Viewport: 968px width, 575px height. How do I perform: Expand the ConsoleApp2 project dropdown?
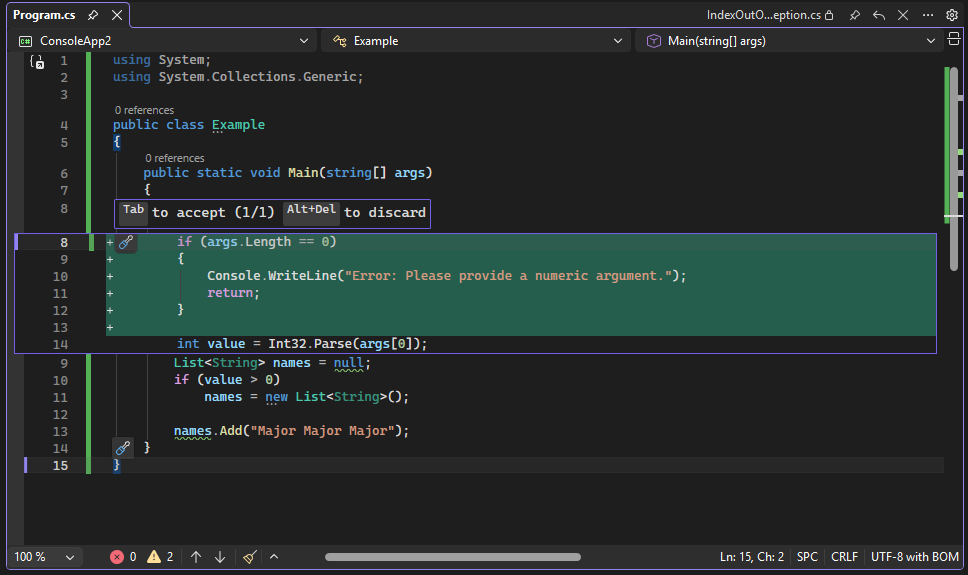(304, 41)
